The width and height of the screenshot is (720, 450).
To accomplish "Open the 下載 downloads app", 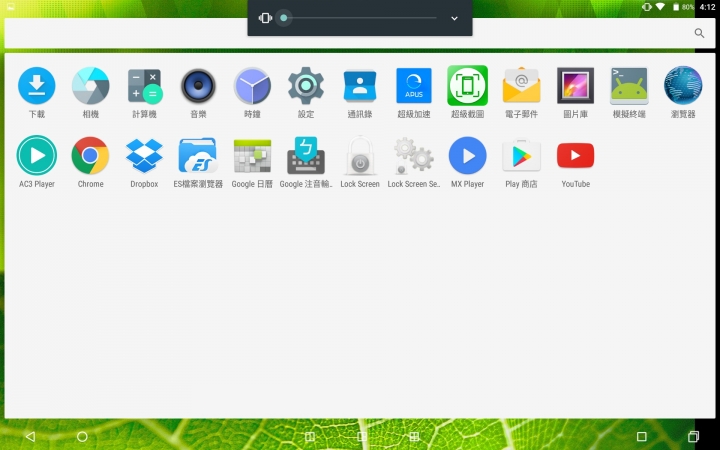I will point(37,86).
